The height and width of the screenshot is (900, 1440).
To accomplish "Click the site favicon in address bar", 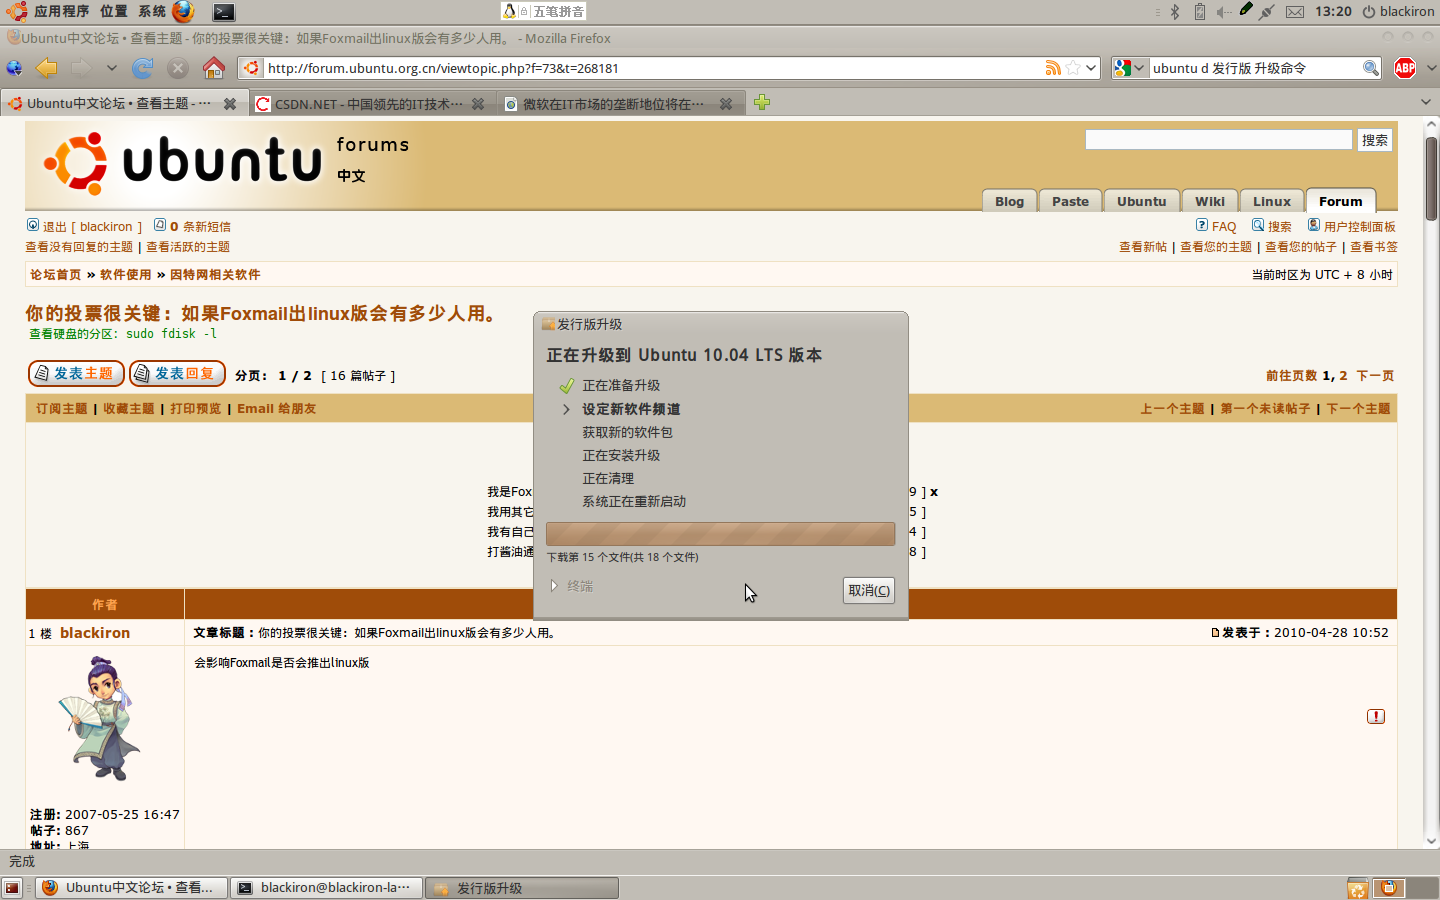I will click(251, 68).
